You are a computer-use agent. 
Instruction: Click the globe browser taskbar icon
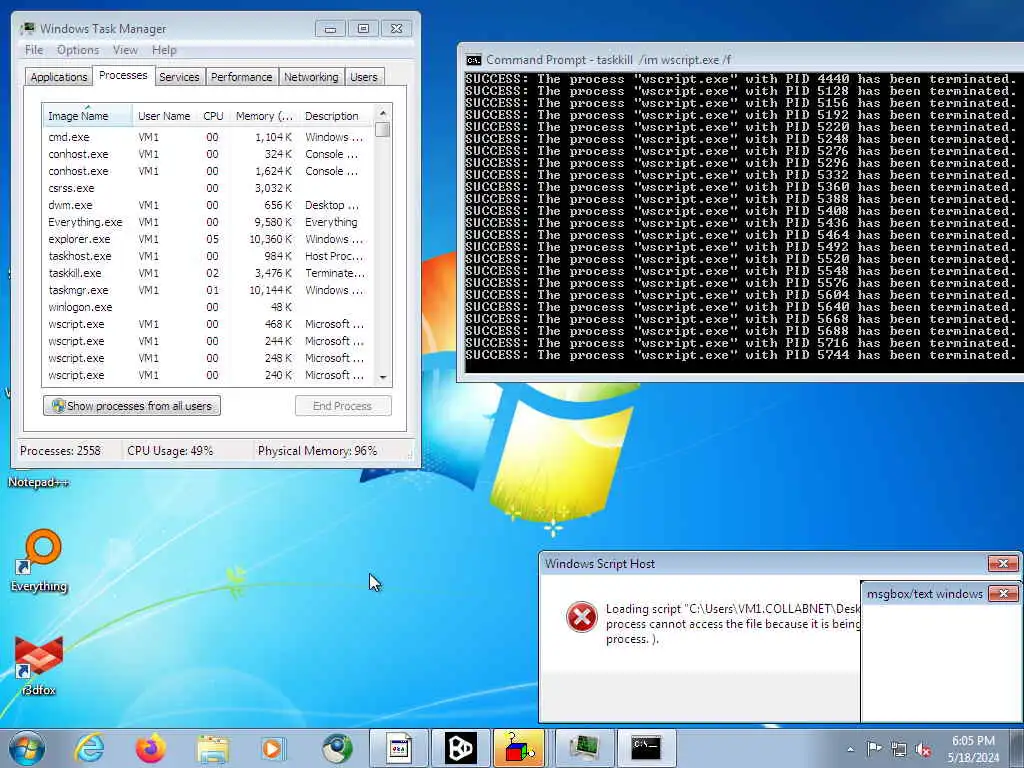tap(337, 748)
